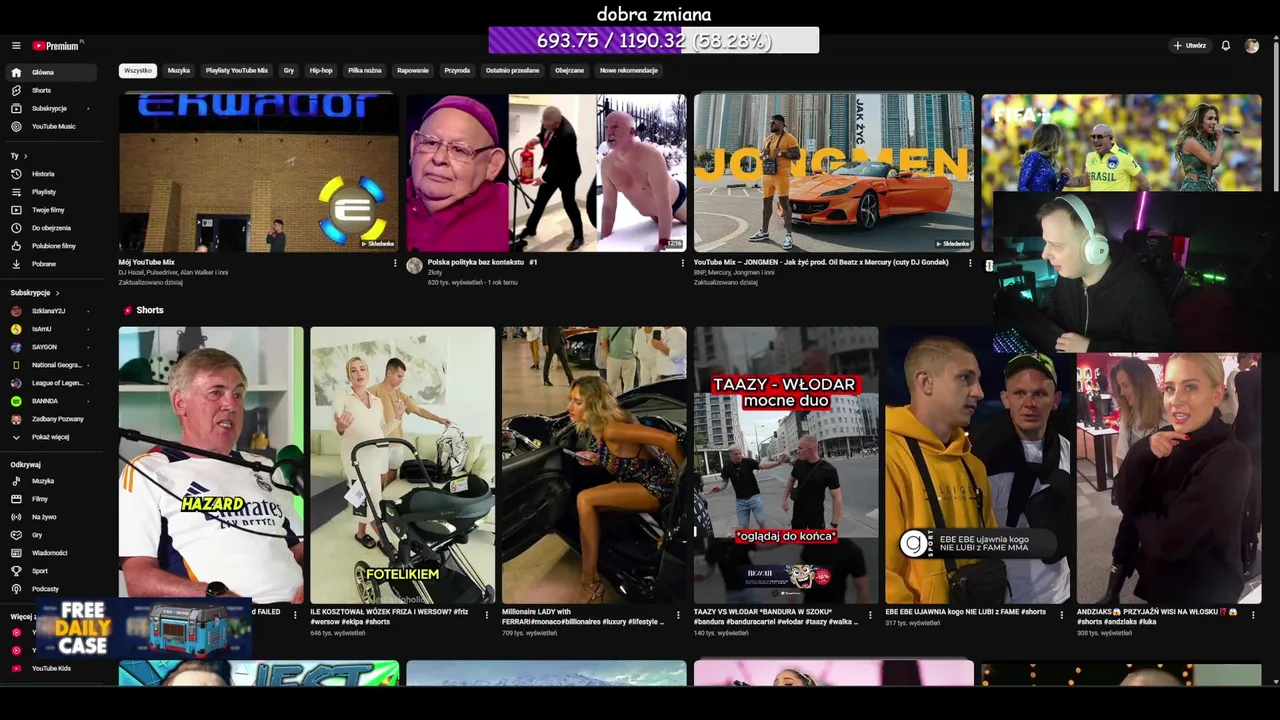Click the YouTube Premium logo
1280x720 pixels.
pyautogui.click(x=56, y=46)
